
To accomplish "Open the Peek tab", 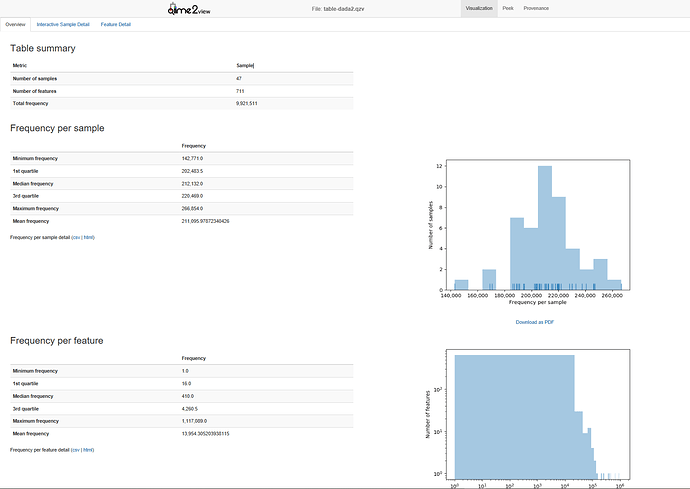I will [x=508, y=7].
